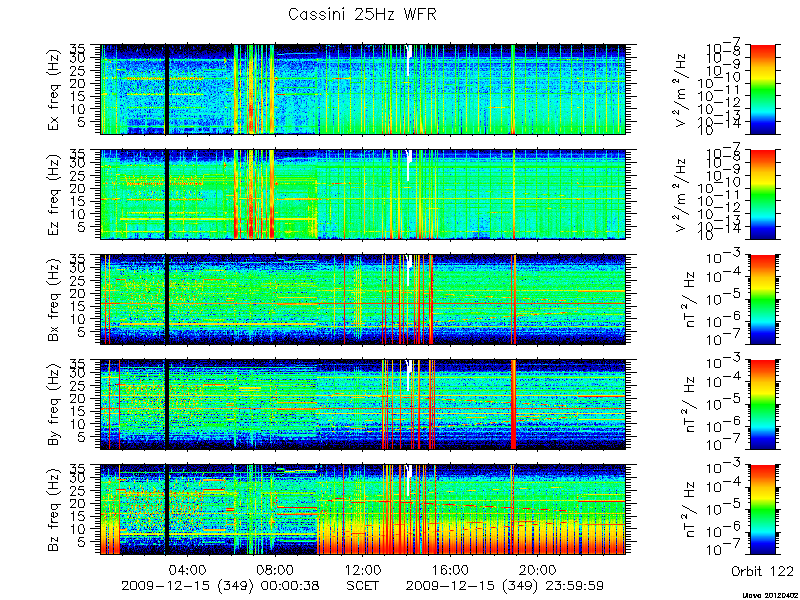This screenshot has height=600, width=800.
Task: Click the 16:00 time axis label
Action: pos(451,569)
